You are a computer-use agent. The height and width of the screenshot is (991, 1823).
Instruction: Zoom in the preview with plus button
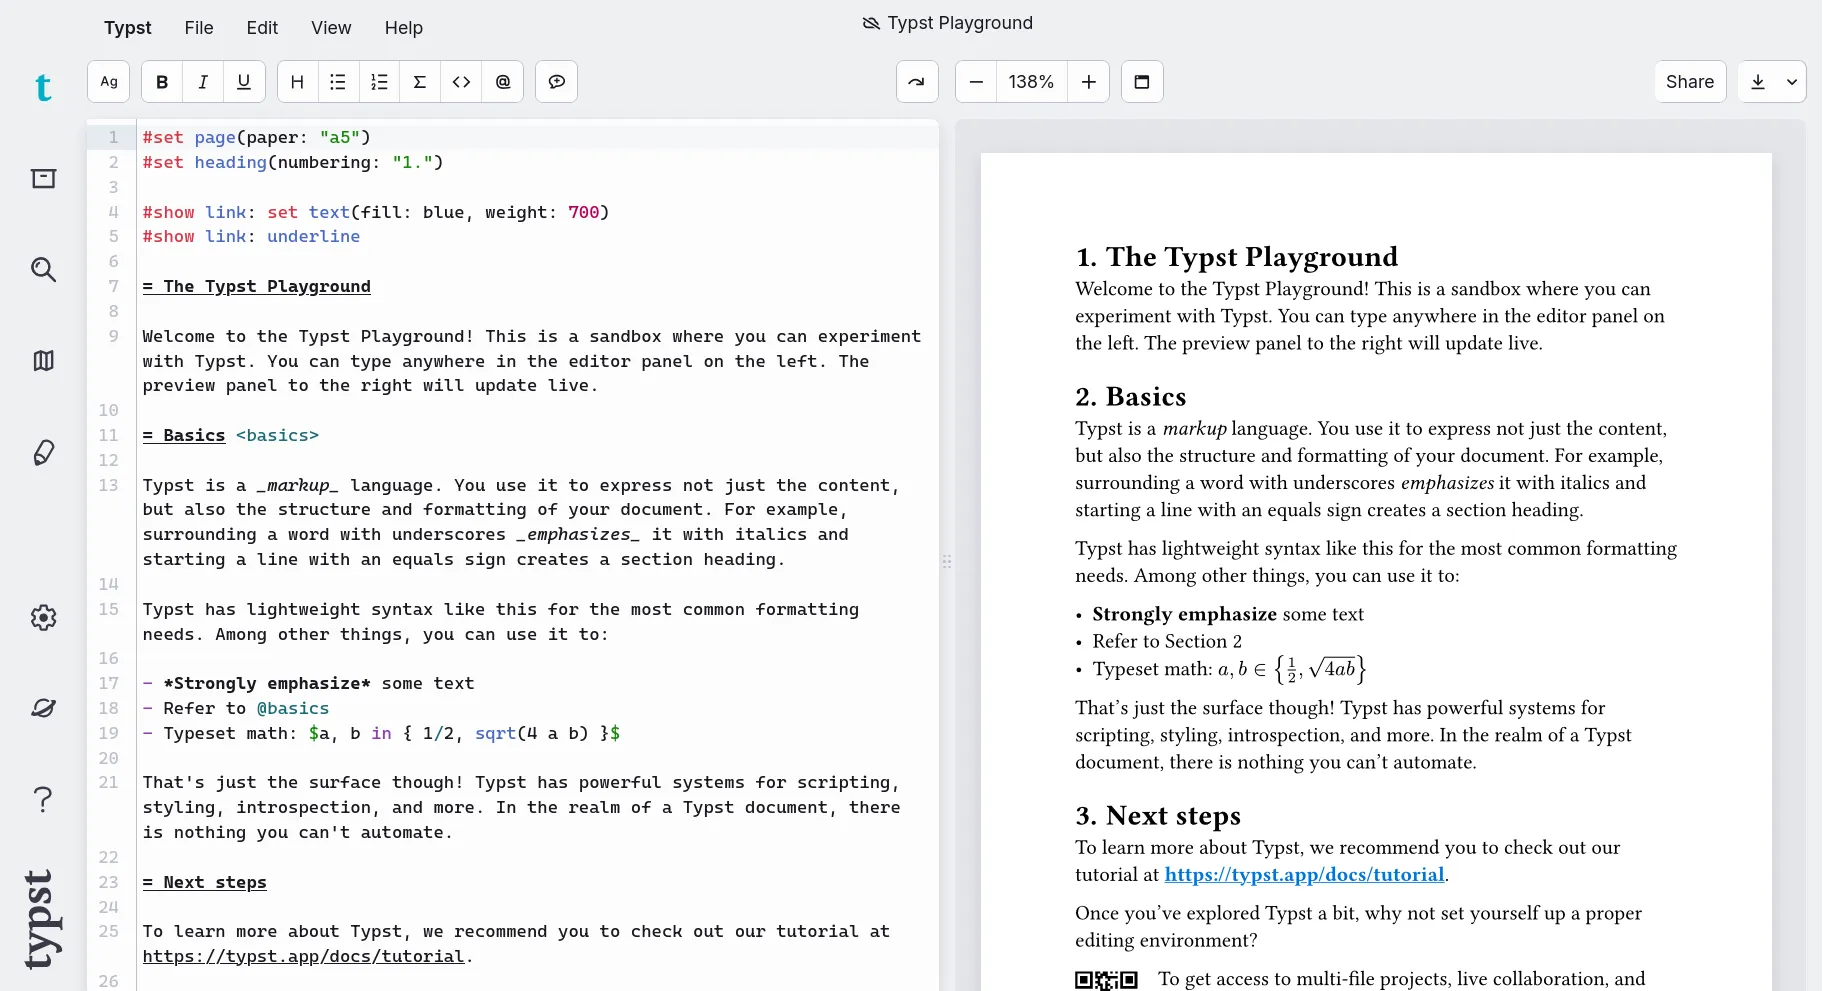coord(1089,82)
